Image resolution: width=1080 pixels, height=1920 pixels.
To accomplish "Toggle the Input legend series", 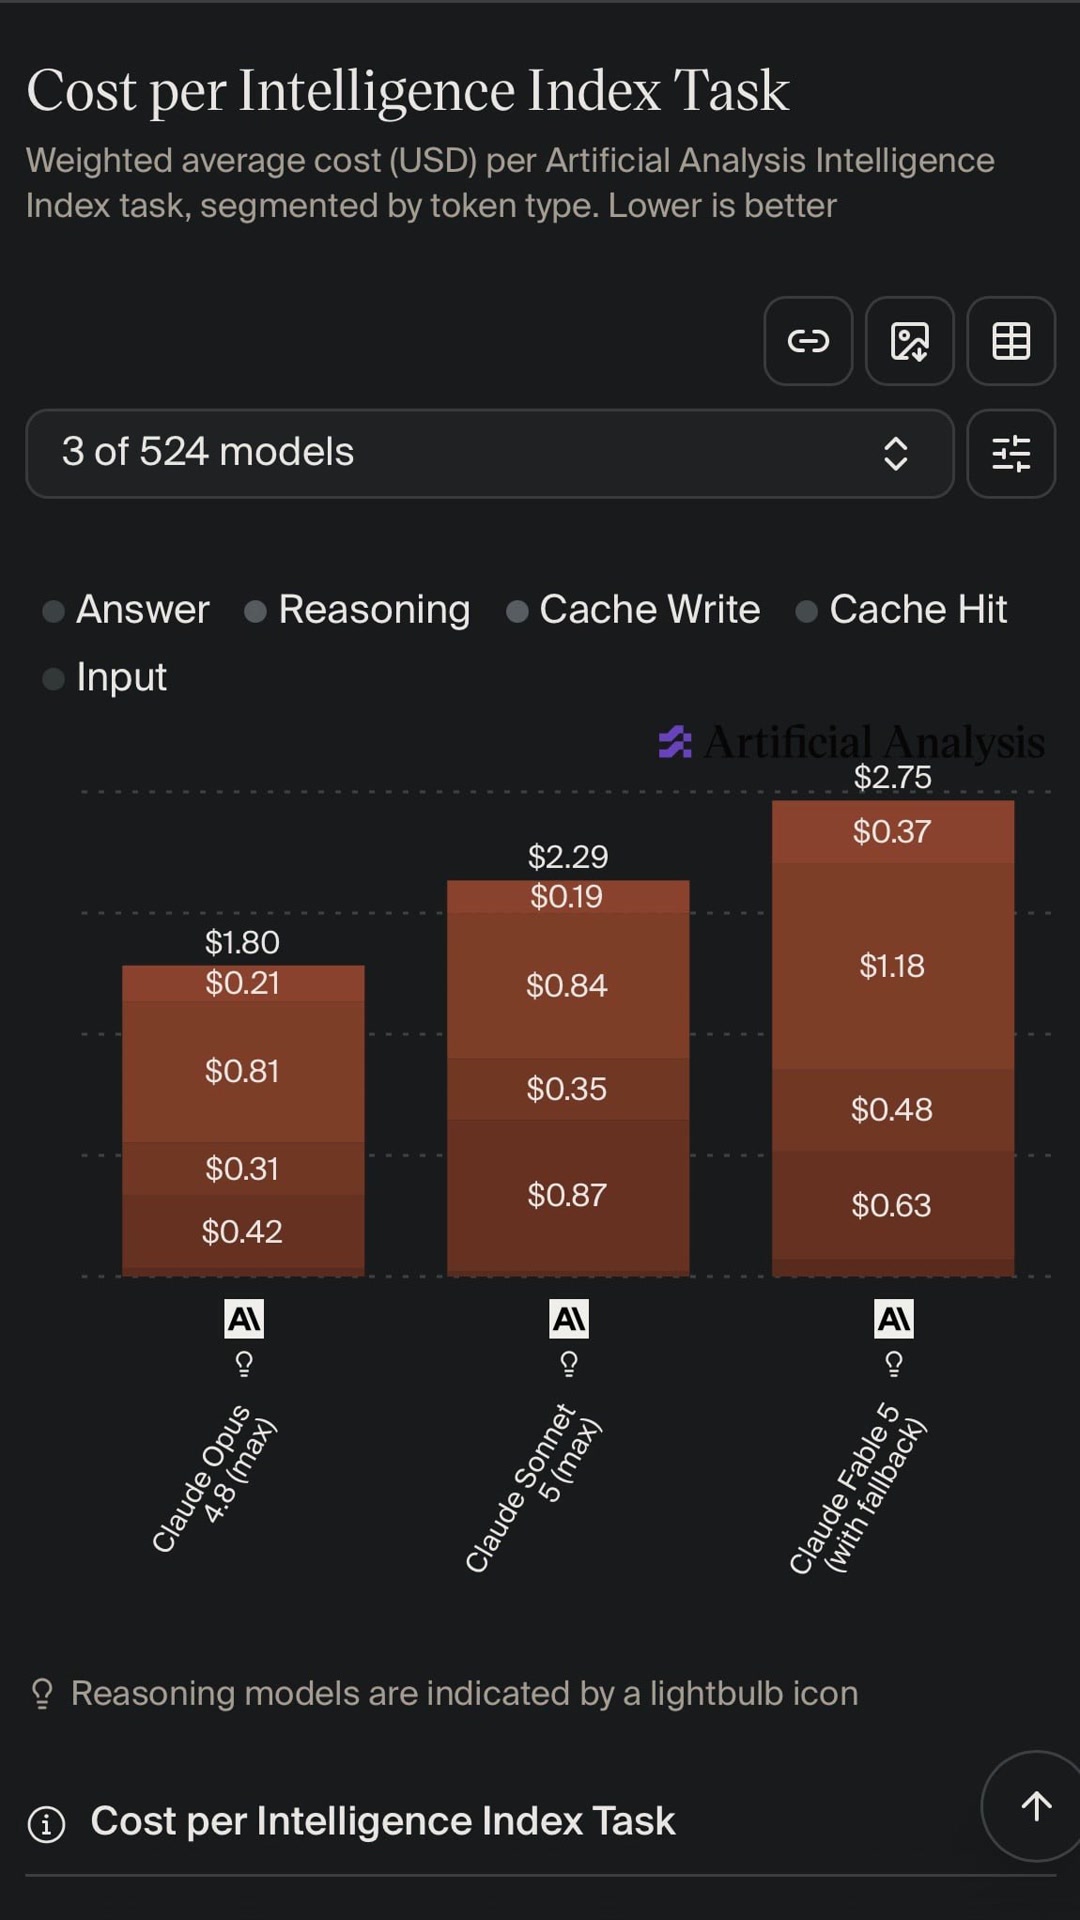I will [104, 678].
